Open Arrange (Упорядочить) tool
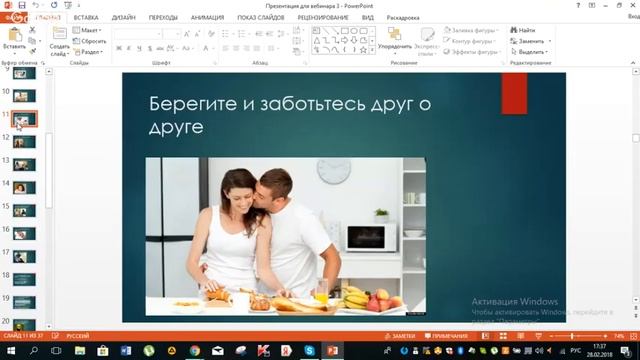Screen dimensions: 640x360 click(x=395, y=40)
